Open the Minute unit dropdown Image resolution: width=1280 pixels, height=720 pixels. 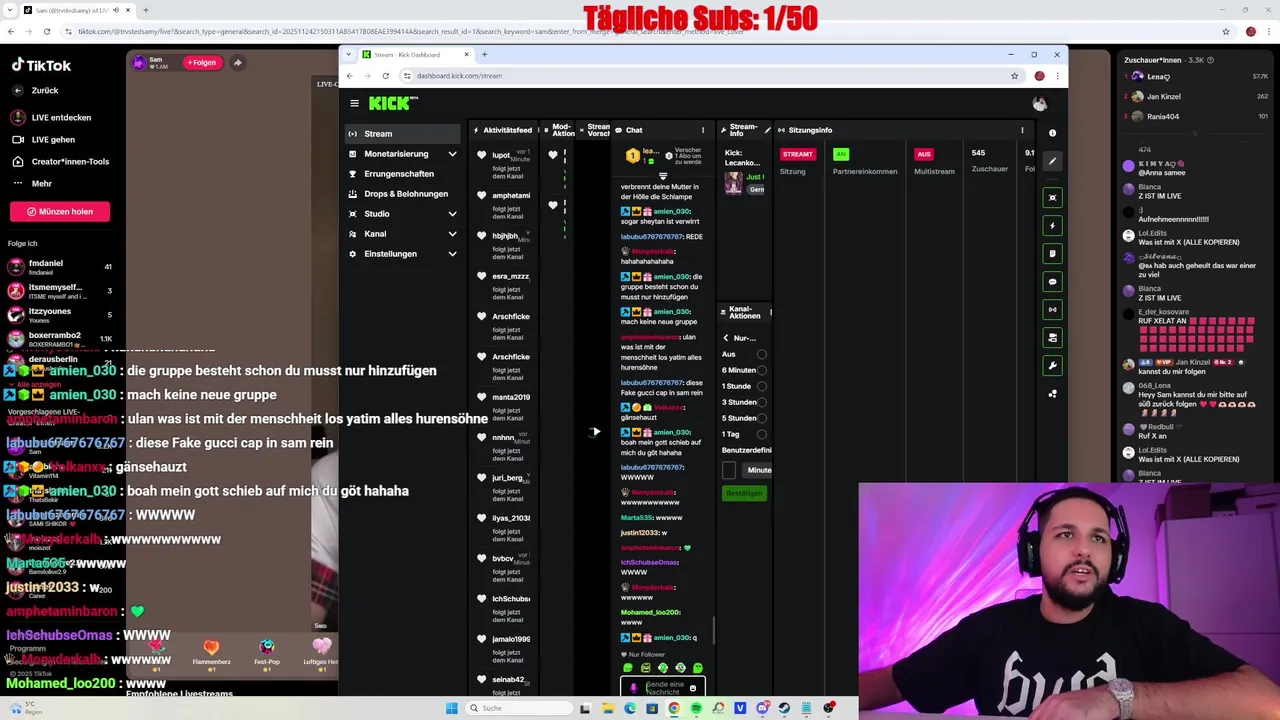click(757, 470)
